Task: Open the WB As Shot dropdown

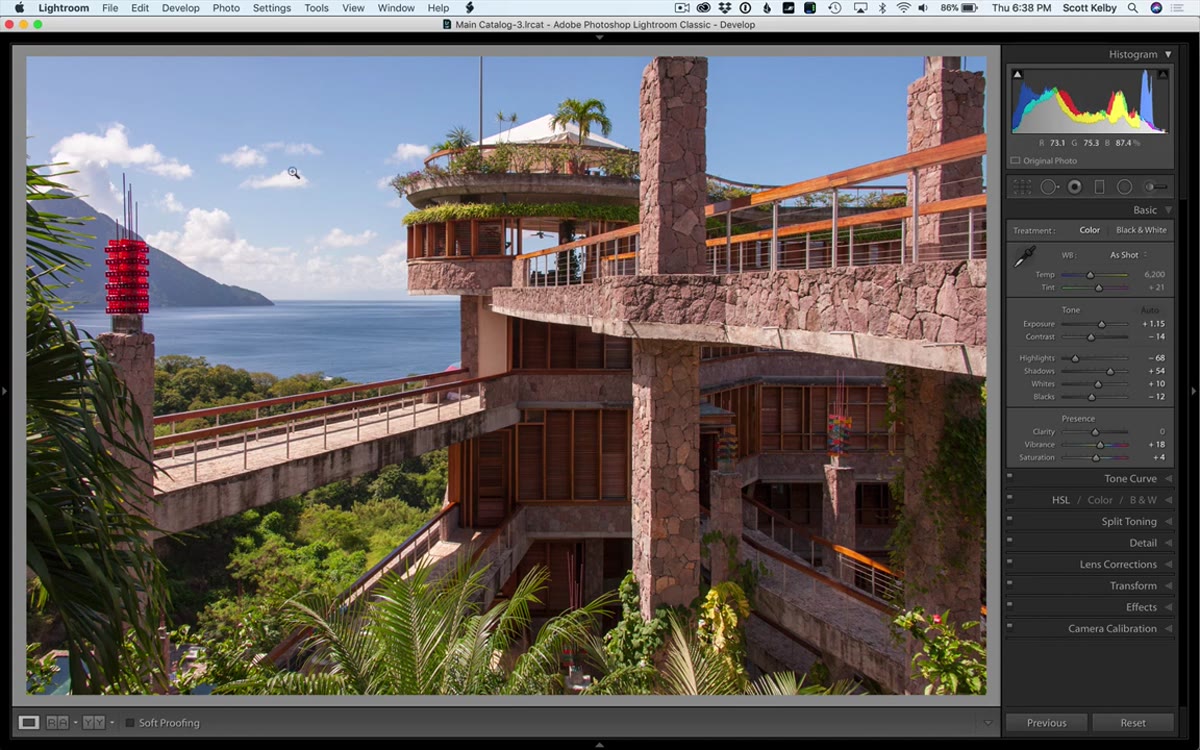Action: point(1128,255)
